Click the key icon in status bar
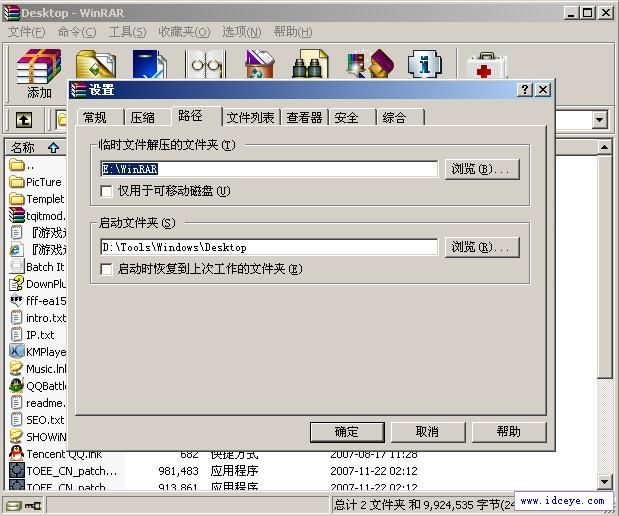 (x=33, y=505)
